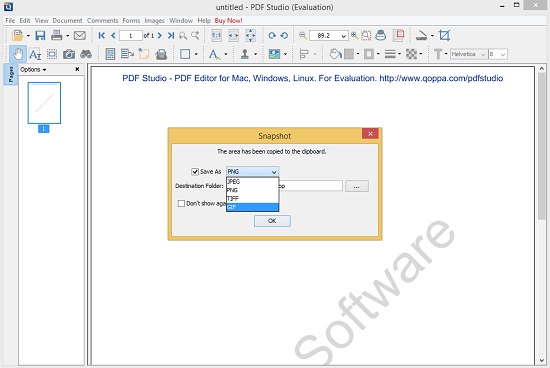The image size is (550, 368).
Task: Set Actual Size 1:1 view
Action: [216, 35]
